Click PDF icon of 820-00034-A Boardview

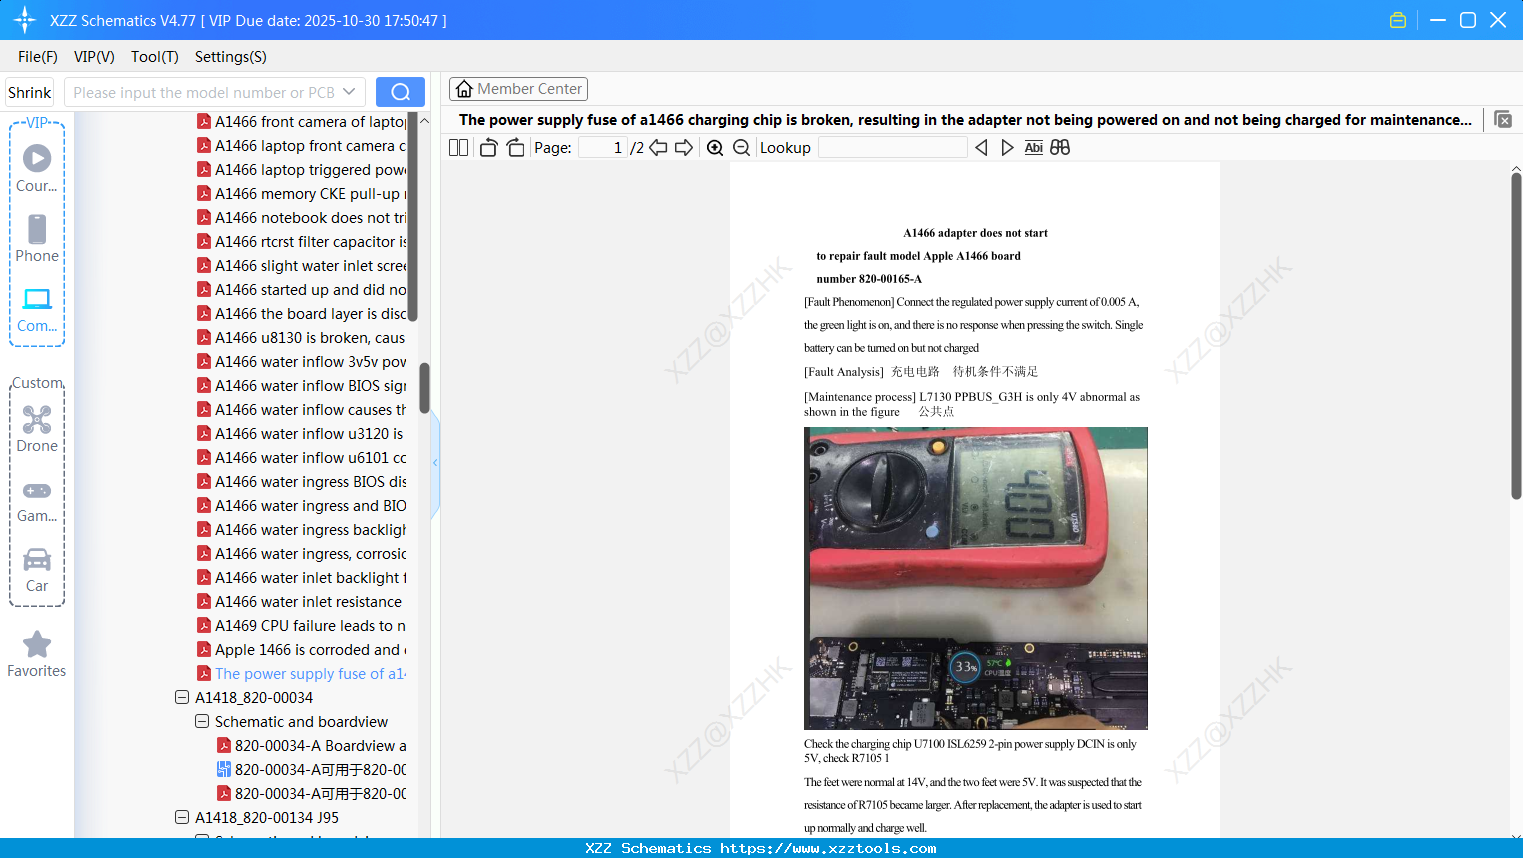click(x=224, y=745)
